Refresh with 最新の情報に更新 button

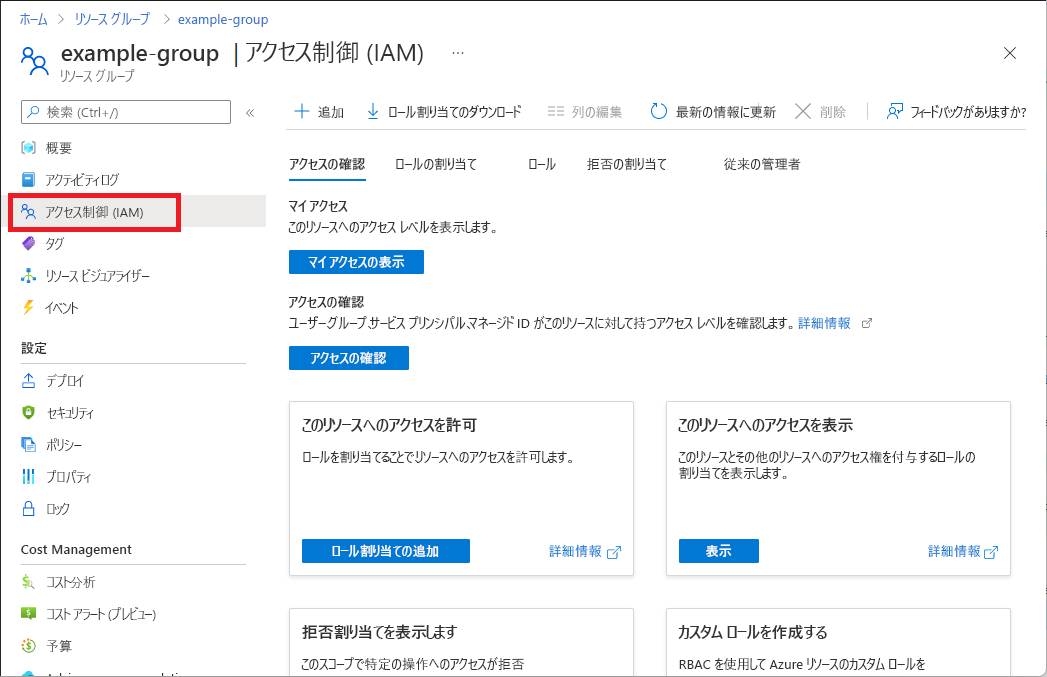[x=712, y=111]
